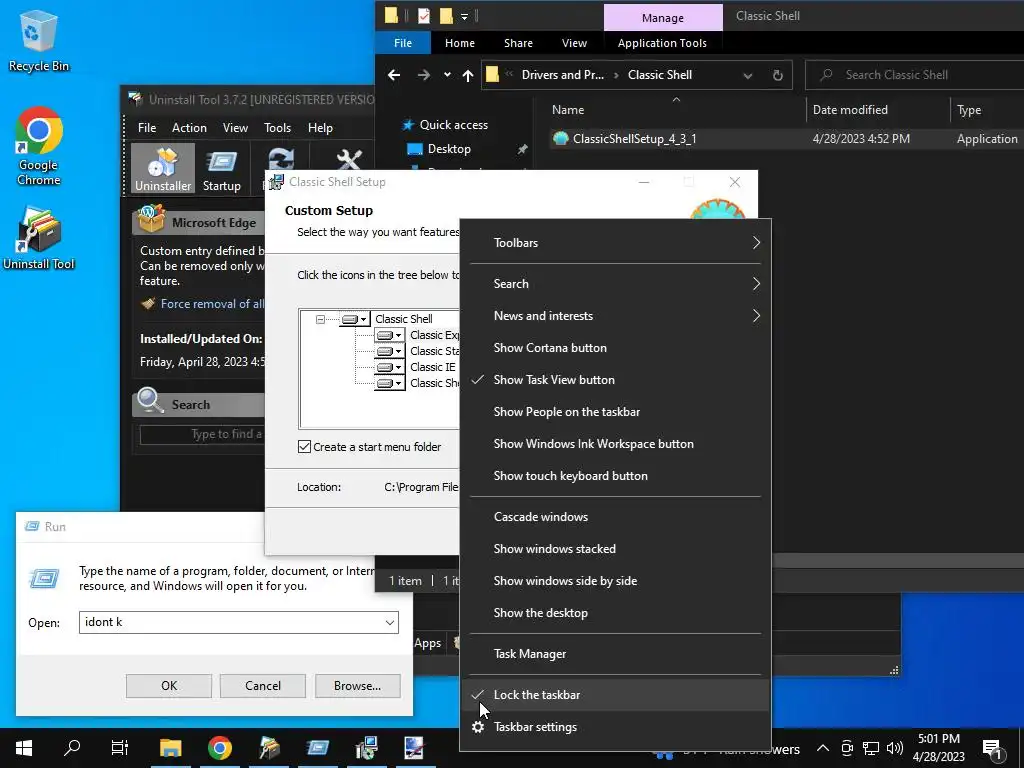This screenshot has height=768, width=1024.
Task: Open Task View from the taskbar
Action: pos(120,748)
